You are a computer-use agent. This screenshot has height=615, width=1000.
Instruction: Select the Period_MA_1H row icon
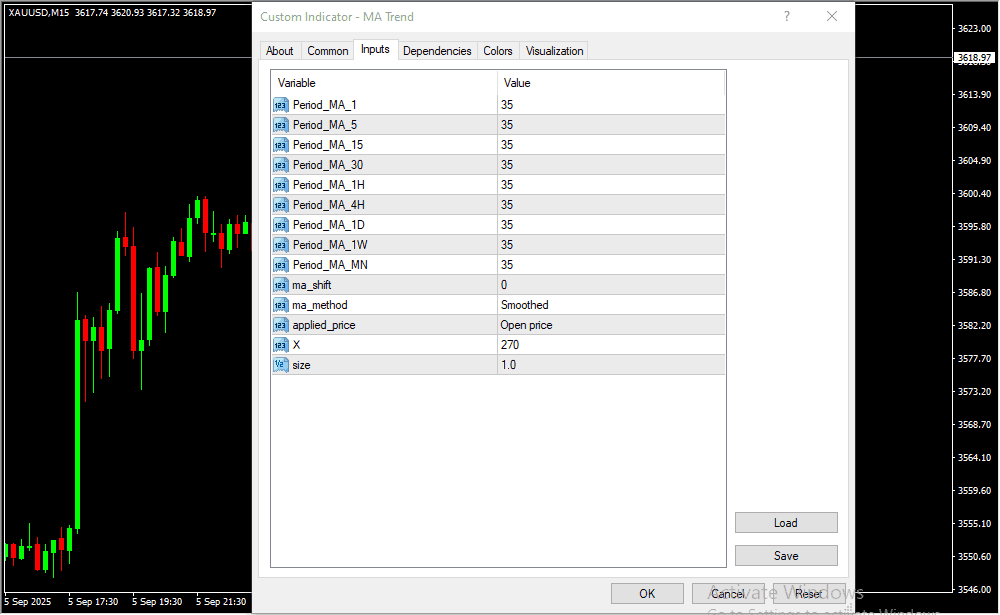click(x=280, y=185)
